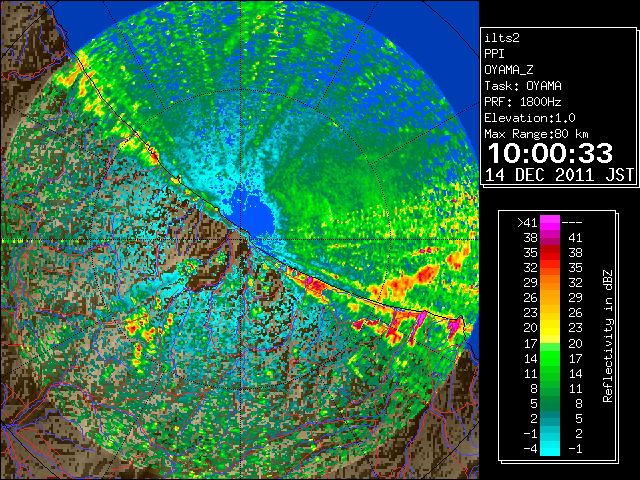Click the "PRF: 1800Hz" text
Image resolution: width=640 pixels, height=480 pixels.
(x=523, y=102)
